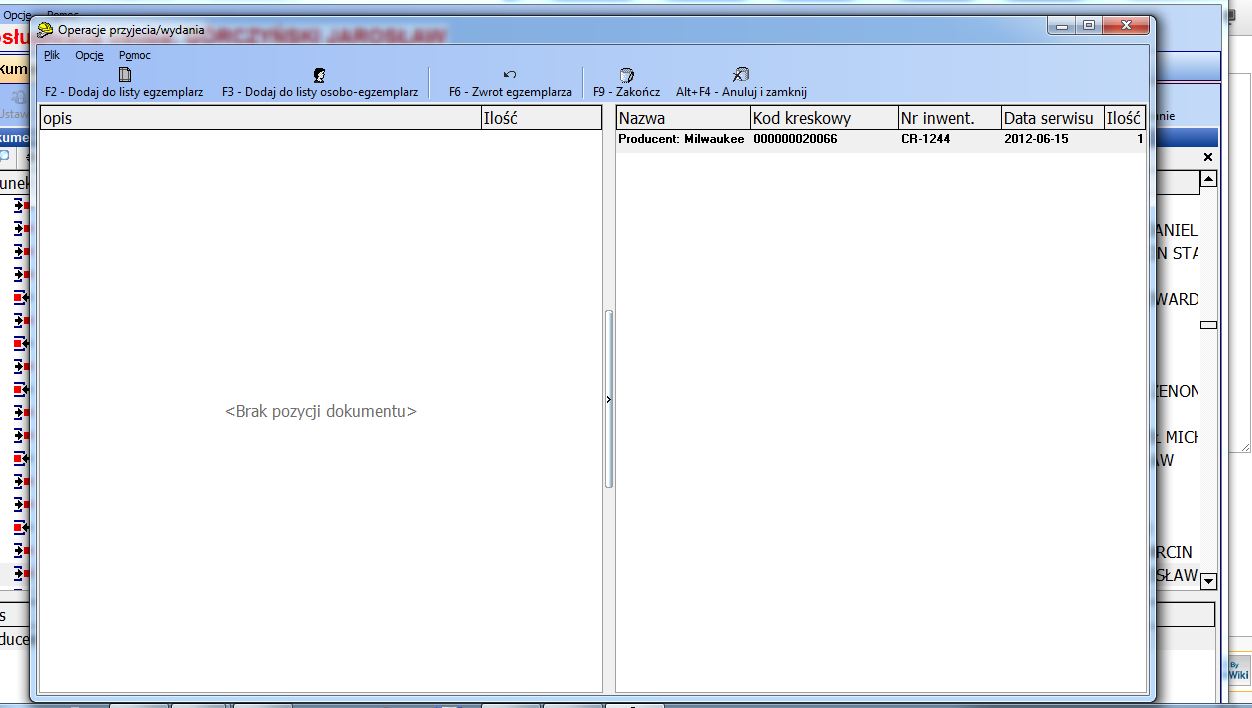The image size is (1252, 708).
Task: Open the Pomoc menu in the dialog
Action: click(135, 55)
